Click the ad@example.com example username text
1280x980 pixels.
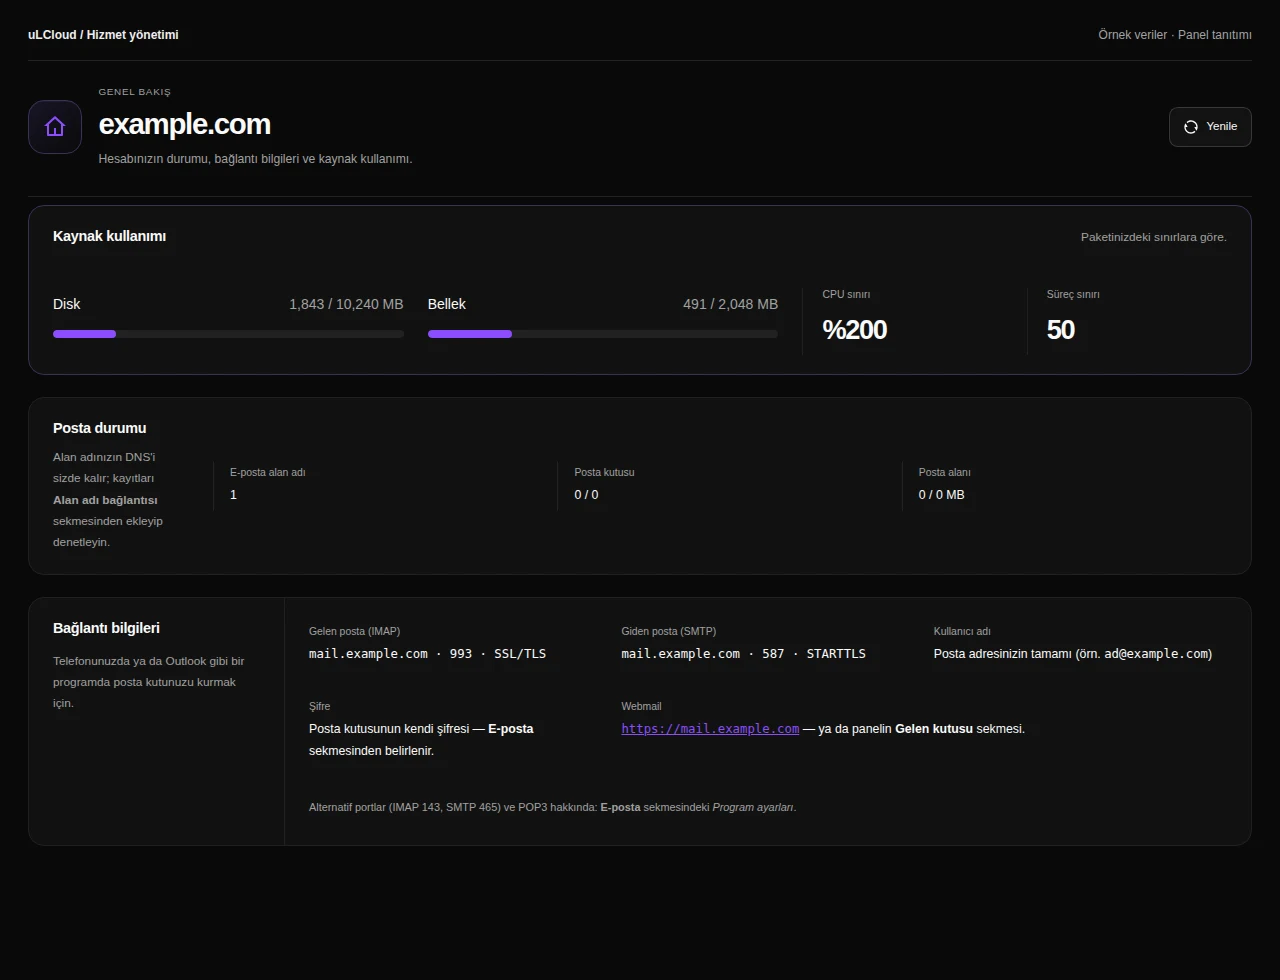[x=1156, y=654]
